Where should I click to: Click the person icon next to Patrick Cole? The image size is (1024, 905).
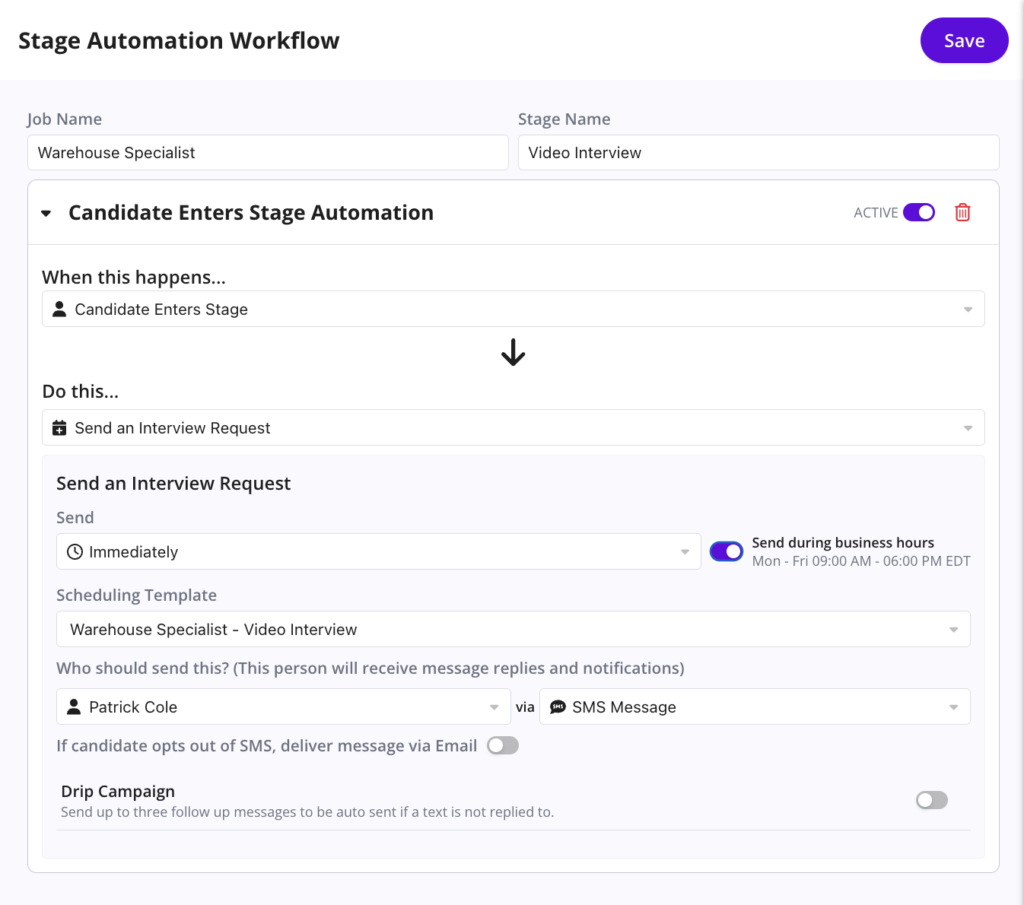click(x=74, y=707)
